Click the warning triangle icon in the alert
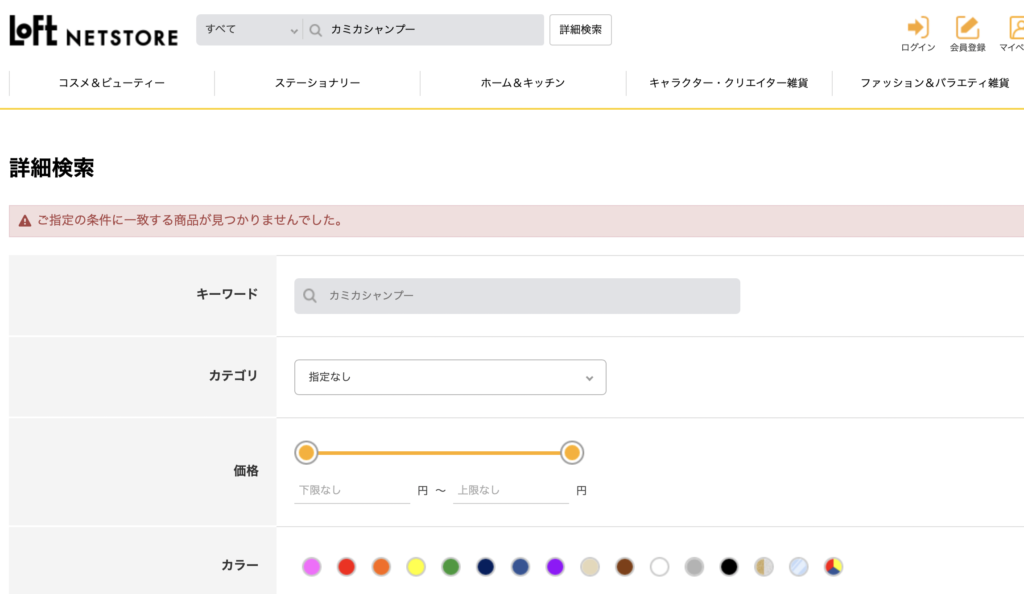 tap(25, 221)
